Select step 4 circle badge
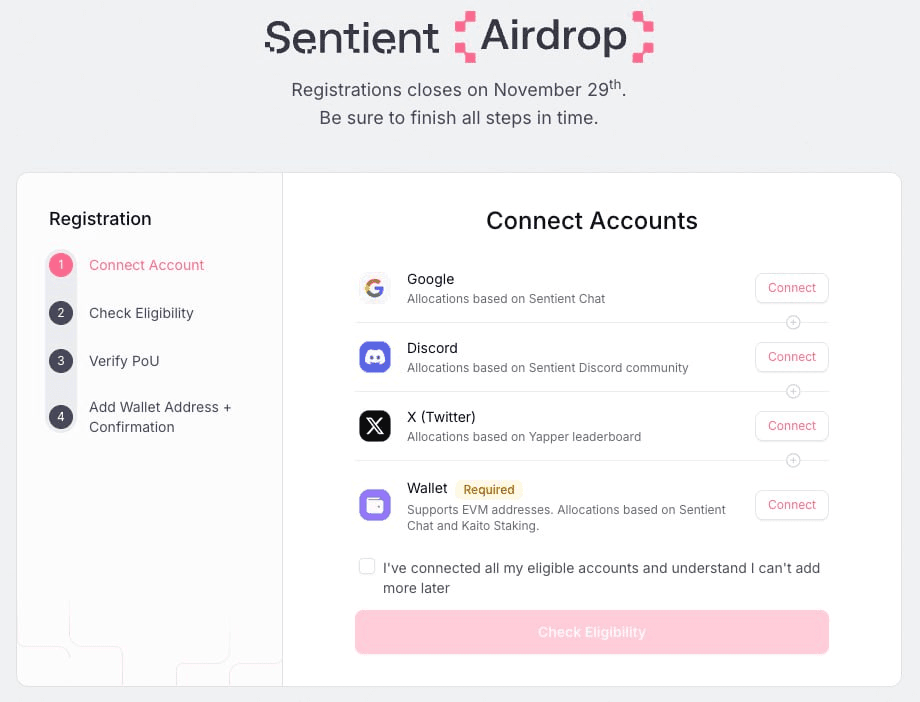Screen dimensions: 920x702 (61, 417)
